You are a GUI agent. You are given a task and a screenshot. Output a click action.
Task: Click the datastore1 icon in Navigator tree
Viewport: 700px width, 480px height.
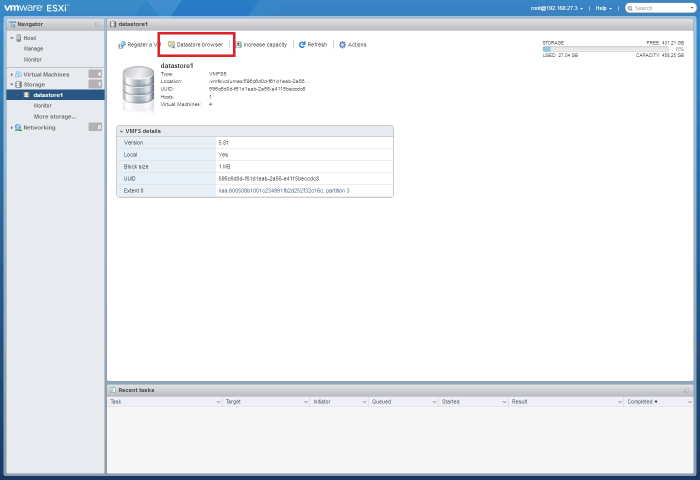pos(27,95)
